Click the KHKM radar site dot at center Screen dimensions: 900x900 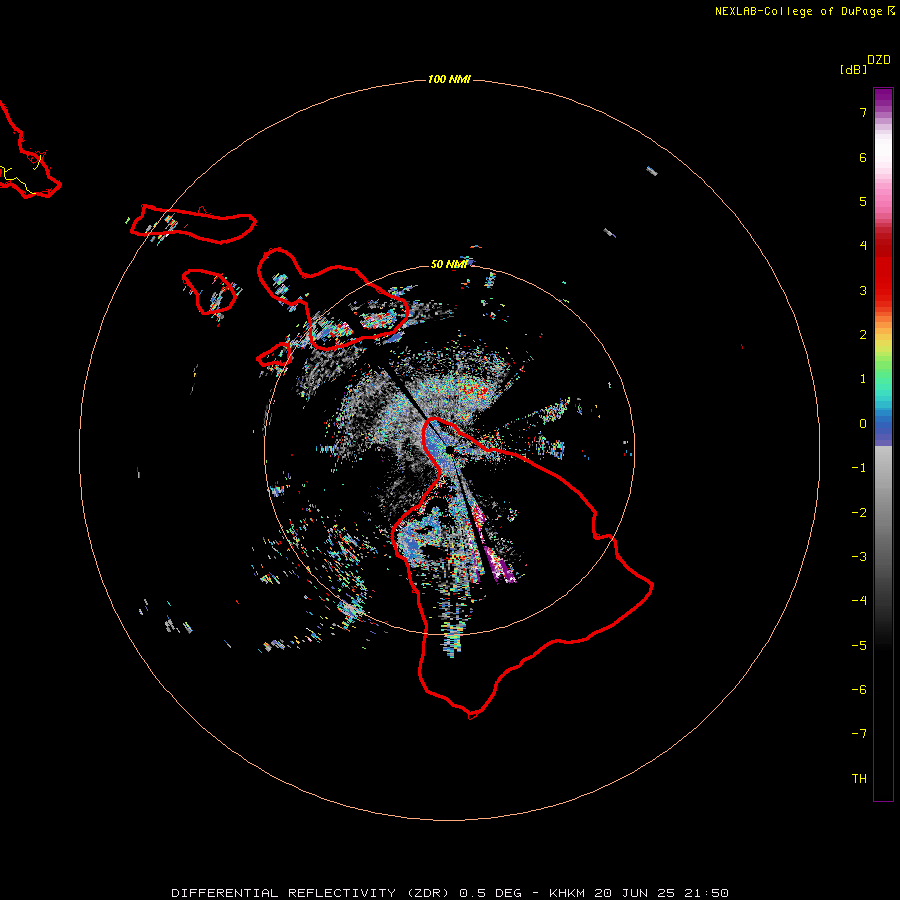pyautogui.click(x=449, y=449)
